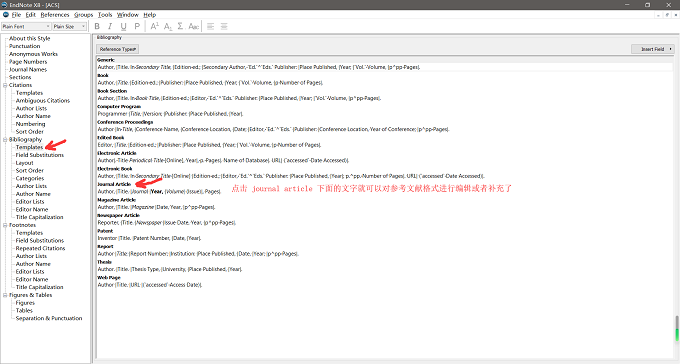
Task: Click the align left toolbar icon
Action: pos(211,26)
